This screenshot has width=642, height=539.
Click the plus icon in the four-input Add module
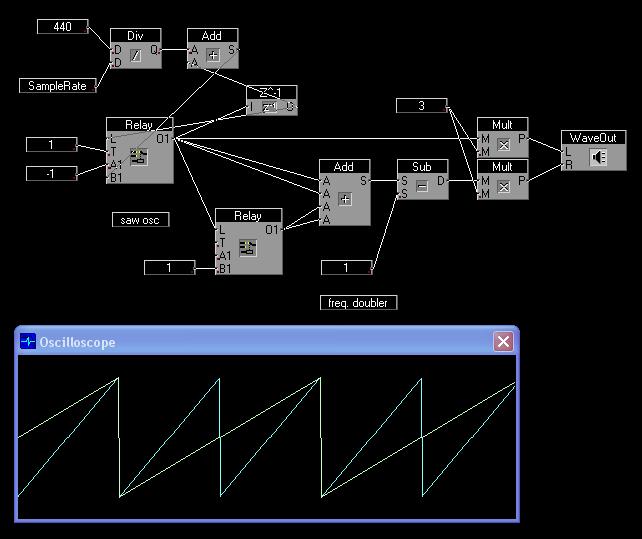(345, 199)
